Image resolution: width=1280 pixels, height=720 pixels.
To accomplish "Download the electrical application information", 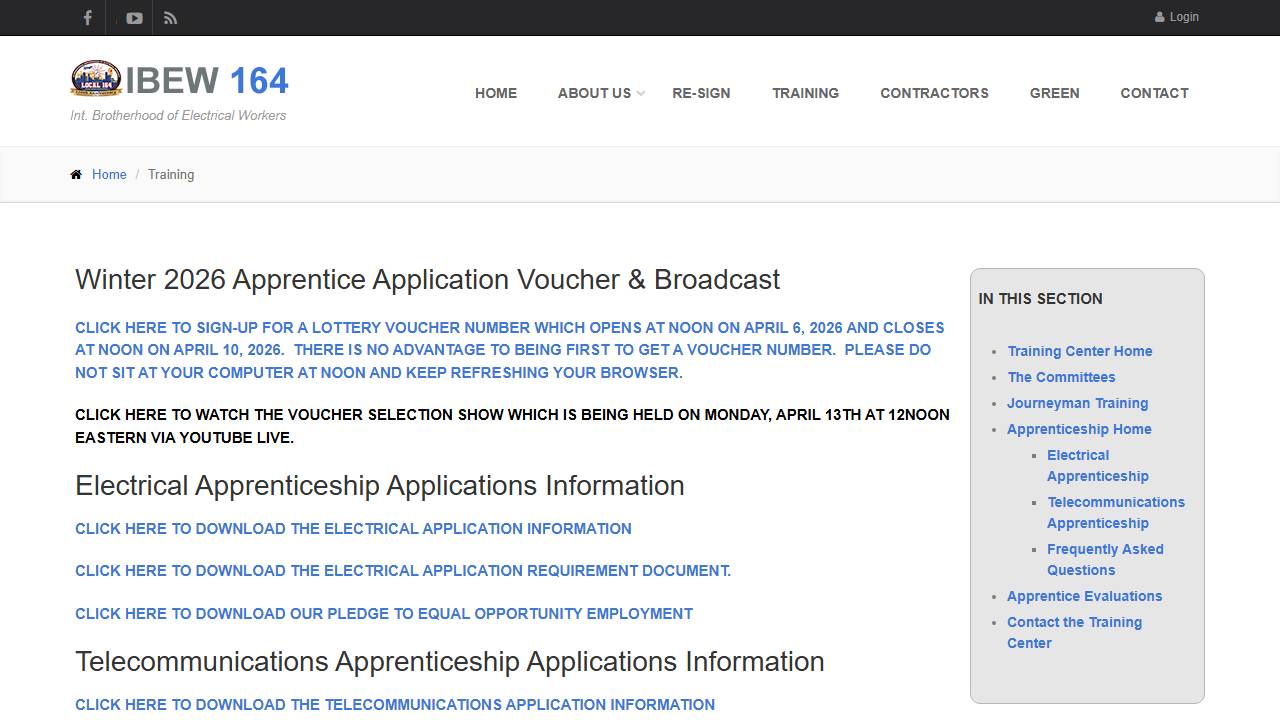I will (x=353, y=529).
